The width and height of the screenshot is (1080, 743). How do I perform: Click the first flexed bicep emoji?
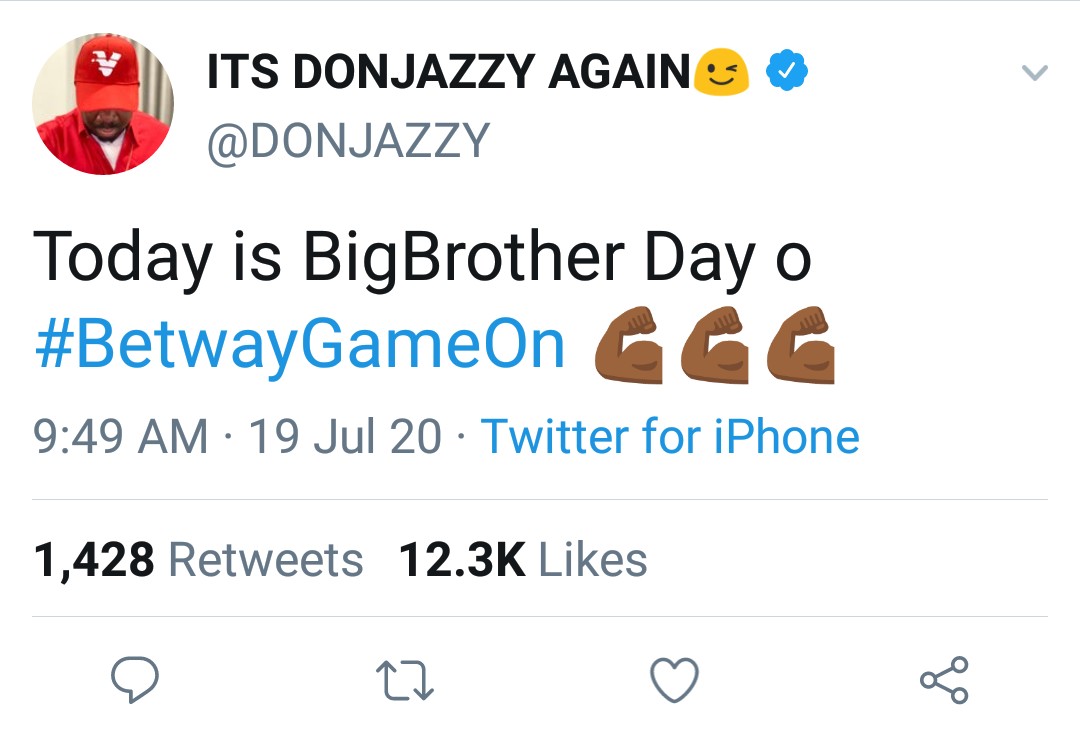pos(627,346)
